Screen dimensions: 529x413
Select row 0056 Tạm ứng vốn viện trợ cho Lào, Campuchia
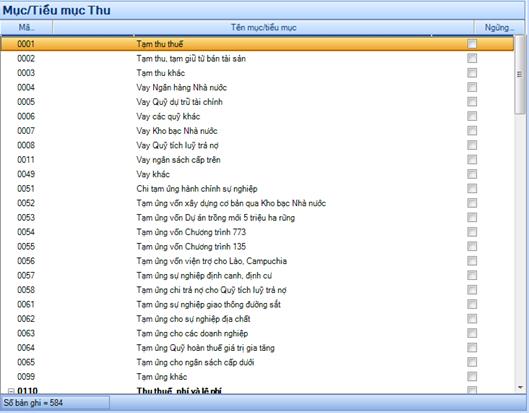257,261
